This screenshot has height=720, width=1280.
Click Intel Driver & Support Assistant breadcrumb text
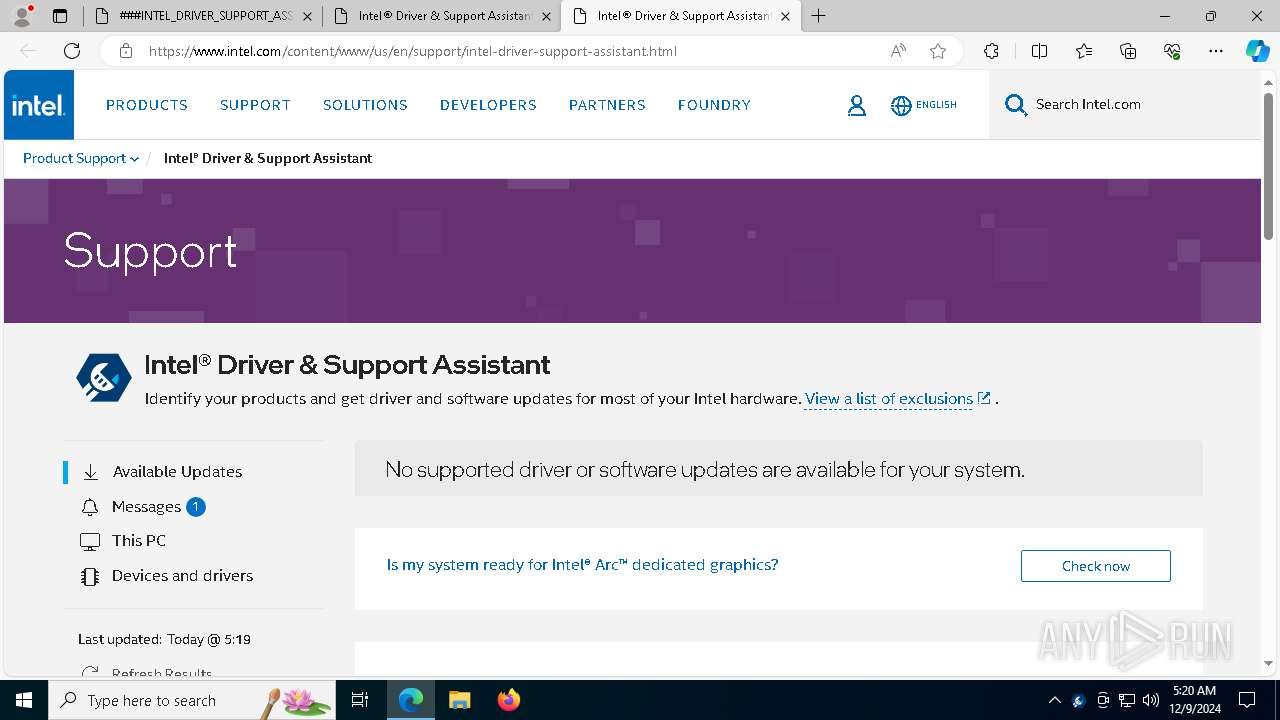268,158
